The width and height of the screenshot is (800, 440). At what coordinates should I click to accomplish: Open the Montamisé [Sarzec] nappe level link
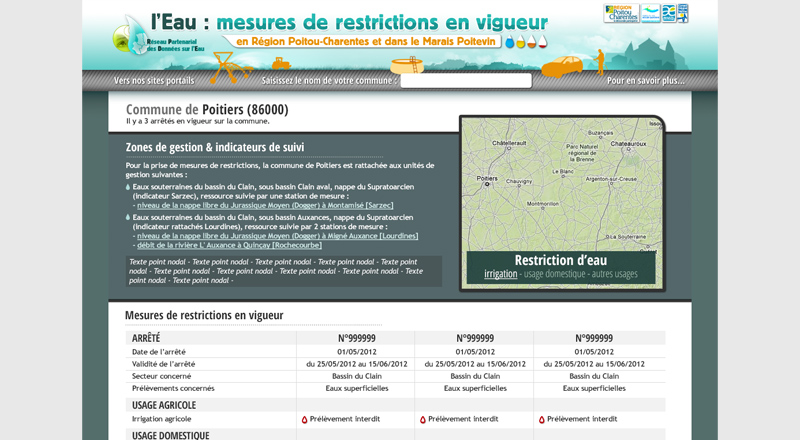(x=265, y=205)
